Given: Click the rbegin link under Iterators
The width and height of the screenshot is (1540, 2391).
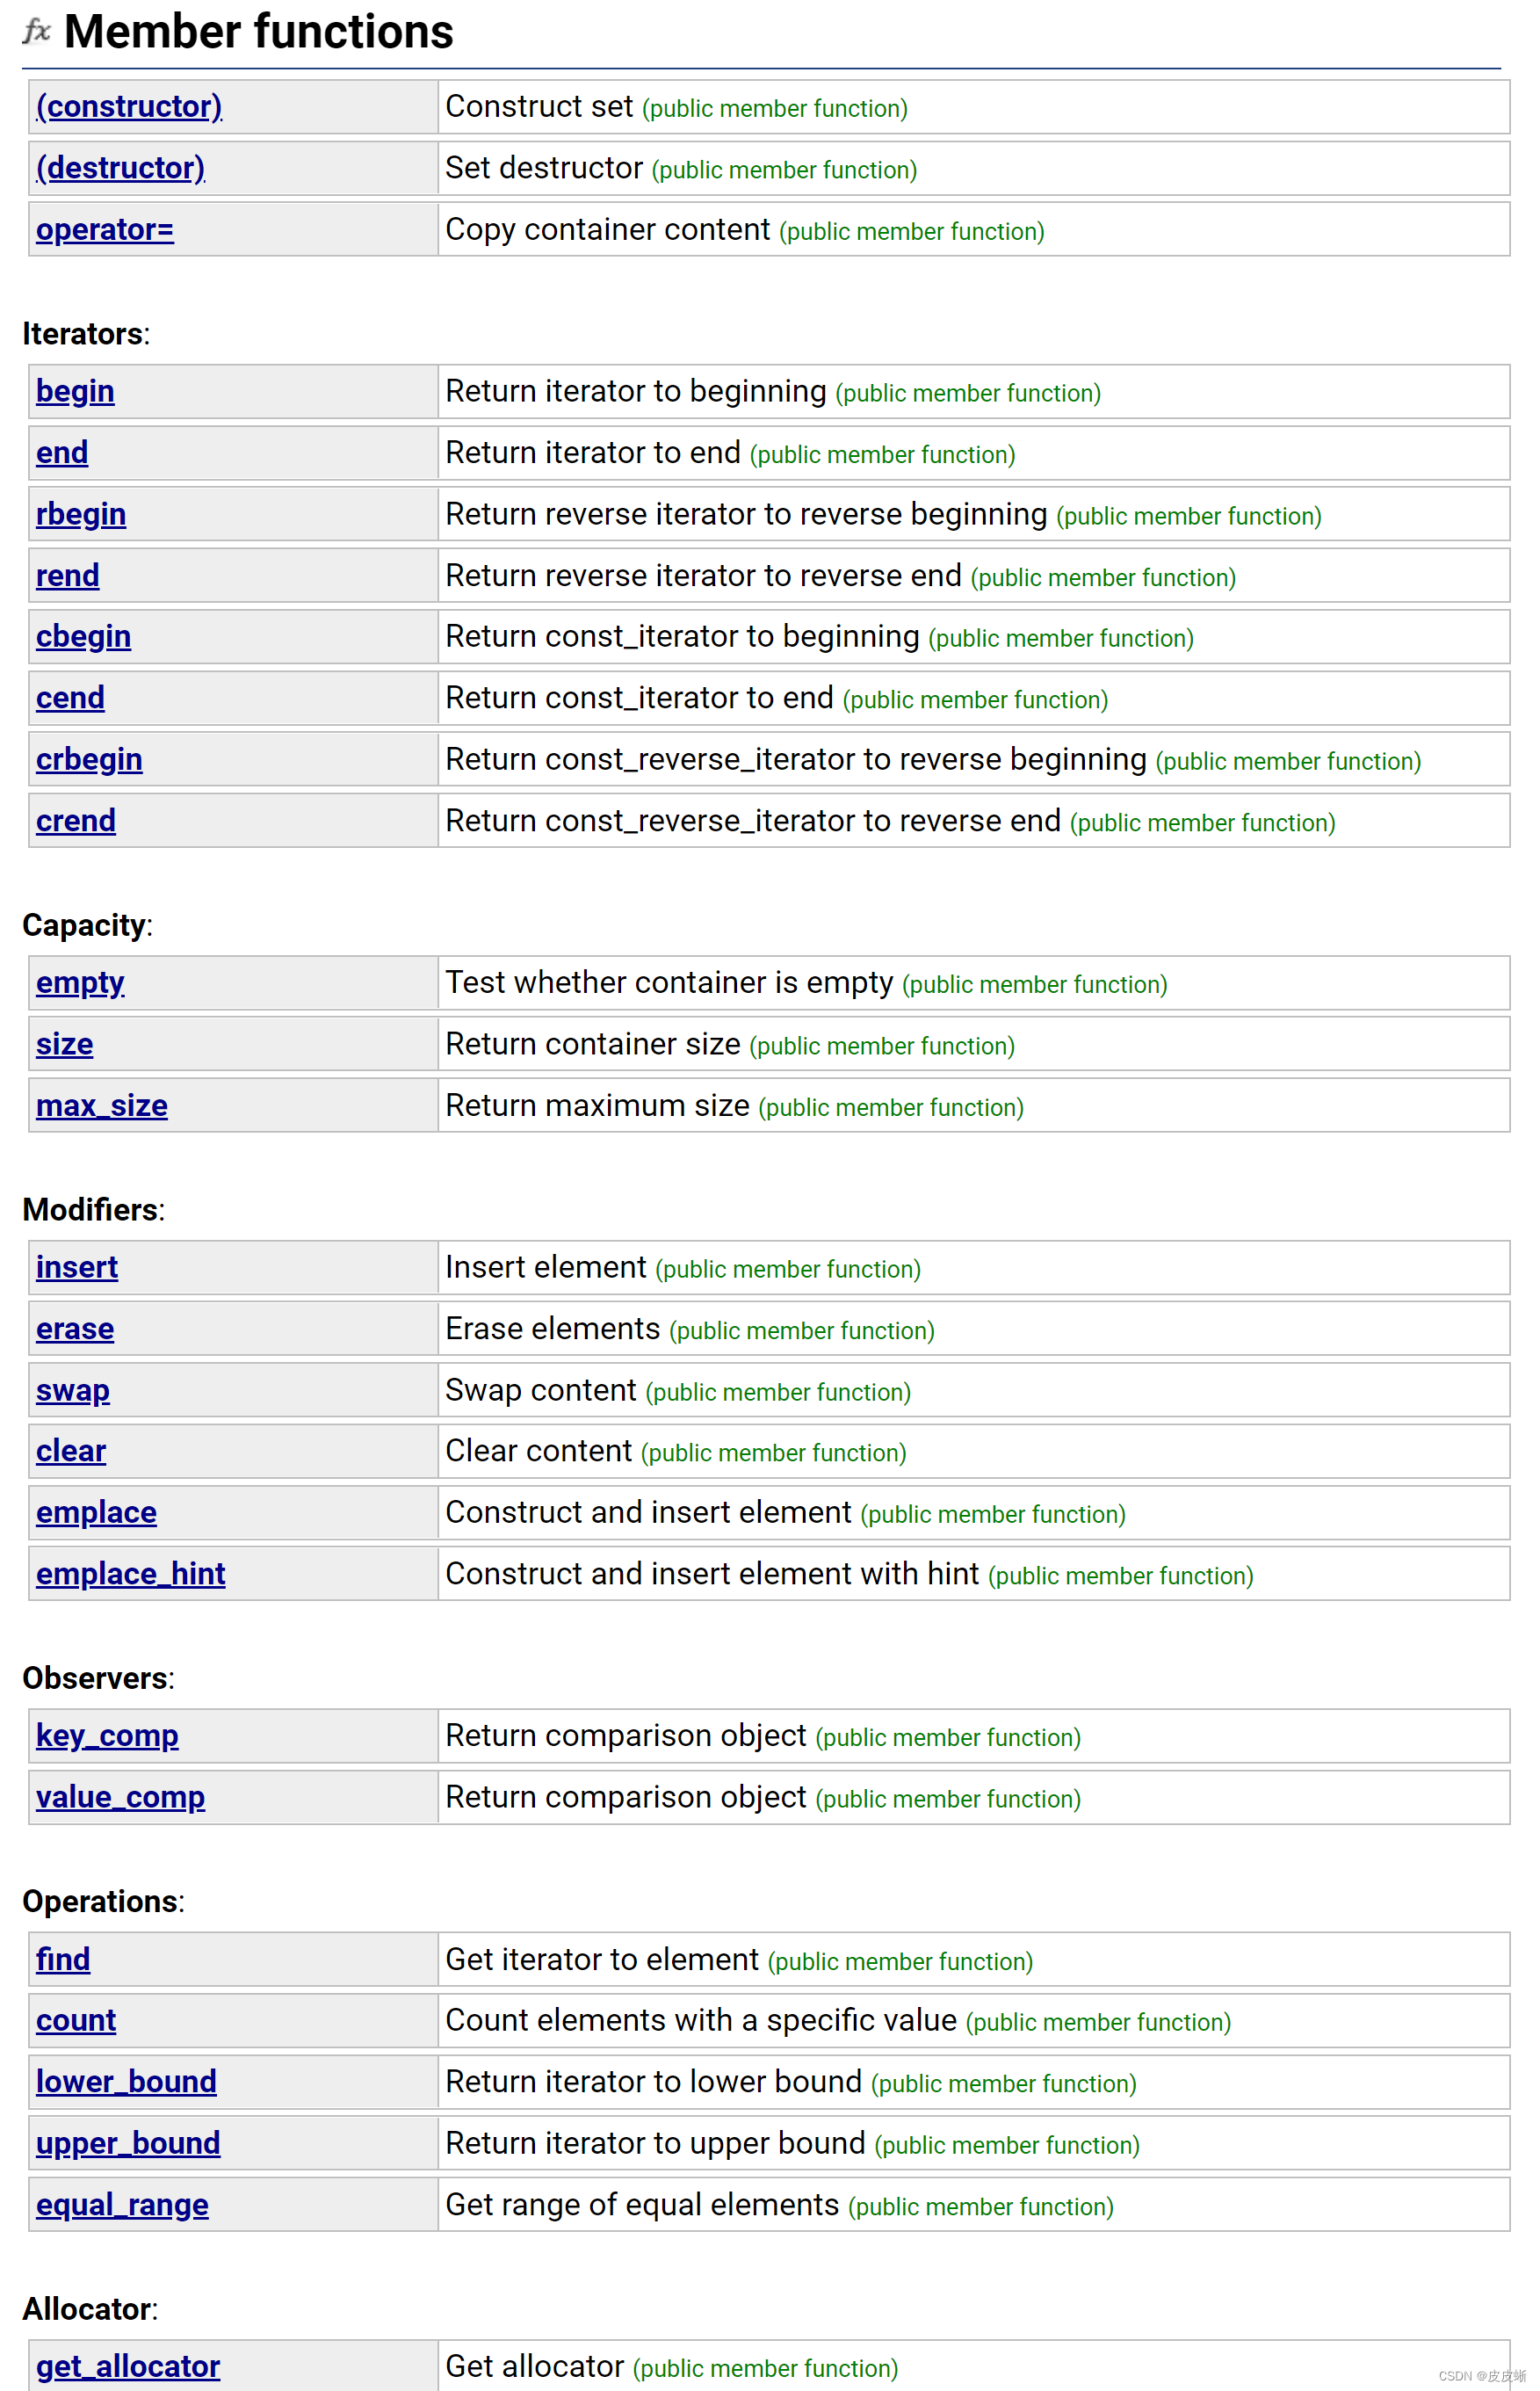Looking at the screenshot, I should [81, 513].
